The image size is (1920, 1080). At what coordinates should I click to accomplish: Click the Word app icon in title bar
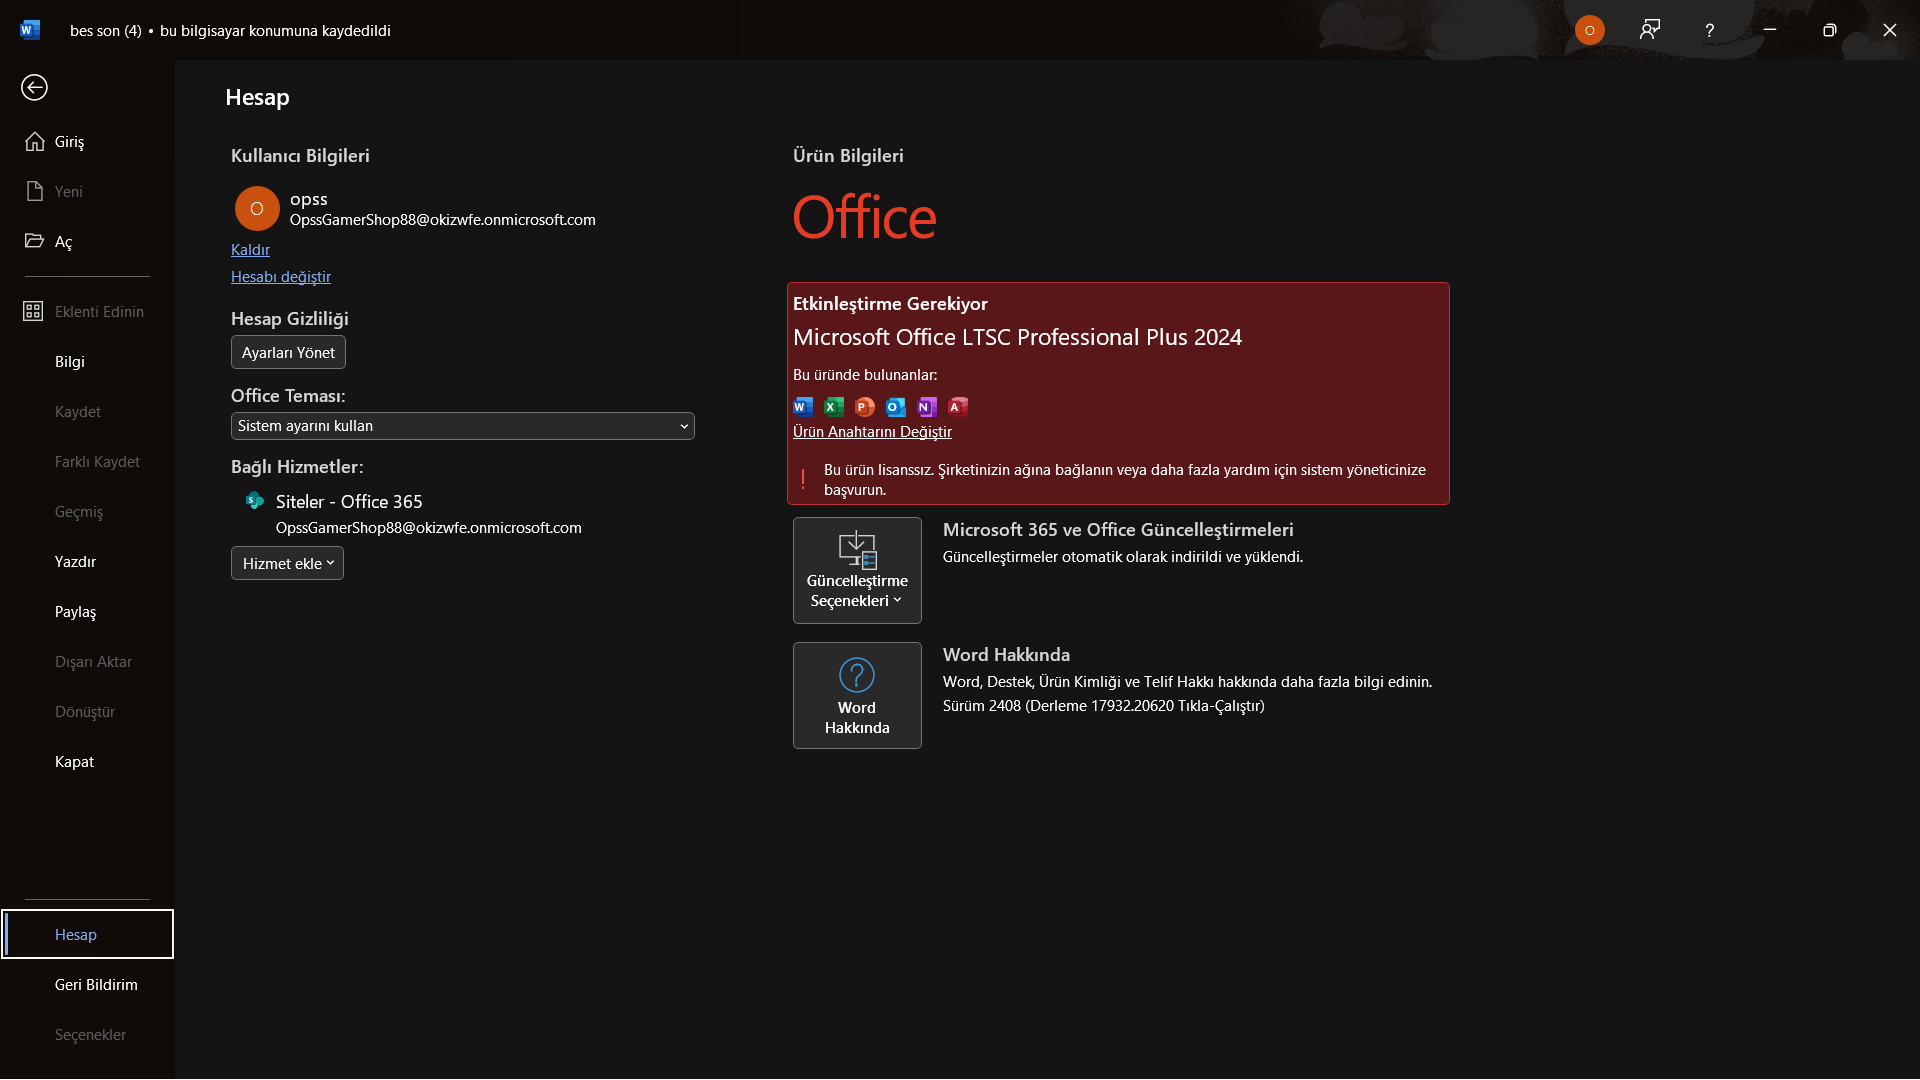(30, 30)
